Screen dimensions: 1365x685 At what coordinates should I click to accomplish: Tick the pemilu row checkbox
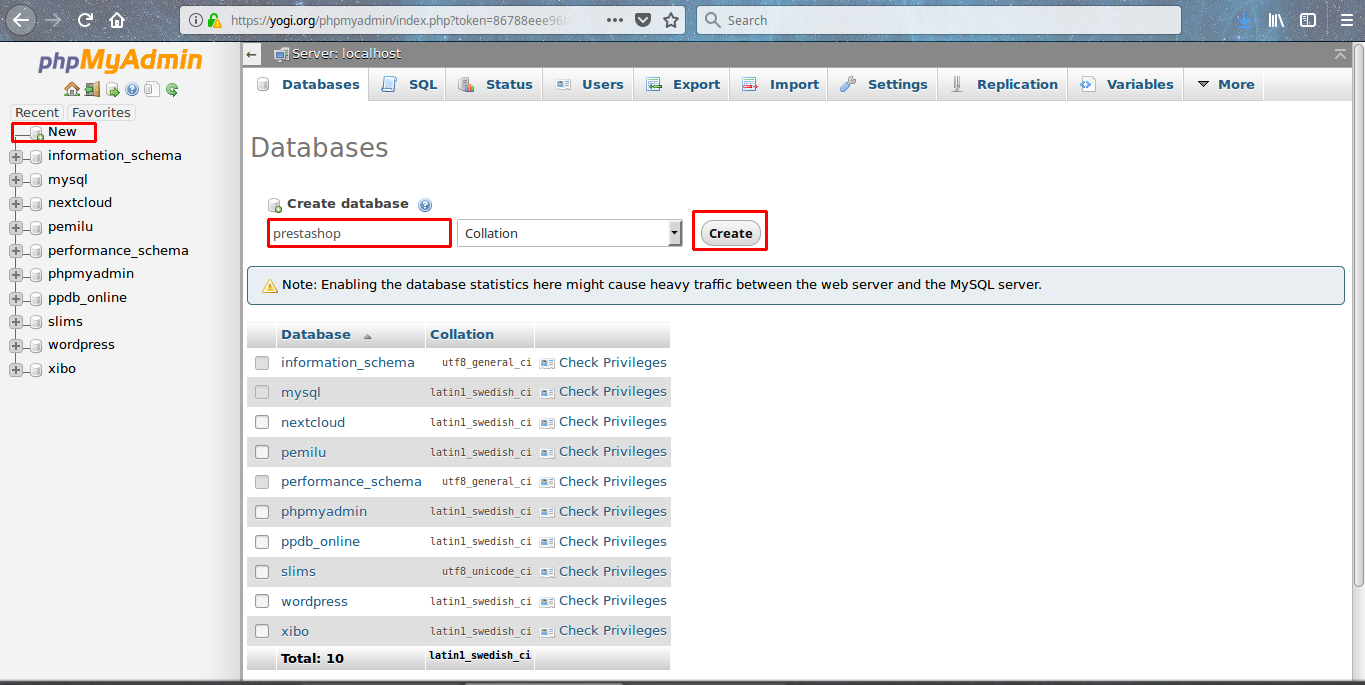click(262, 452)
